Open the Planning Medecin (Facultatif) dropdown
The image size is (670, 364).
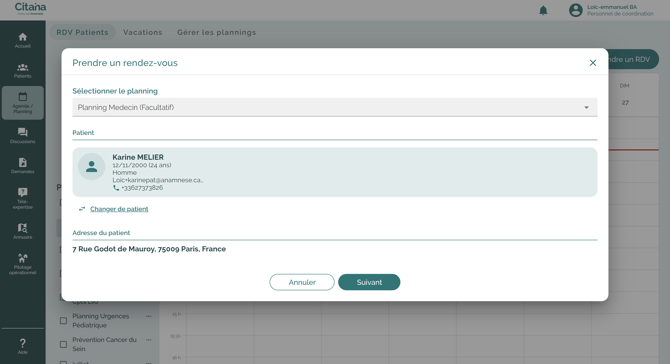(335, 107)
